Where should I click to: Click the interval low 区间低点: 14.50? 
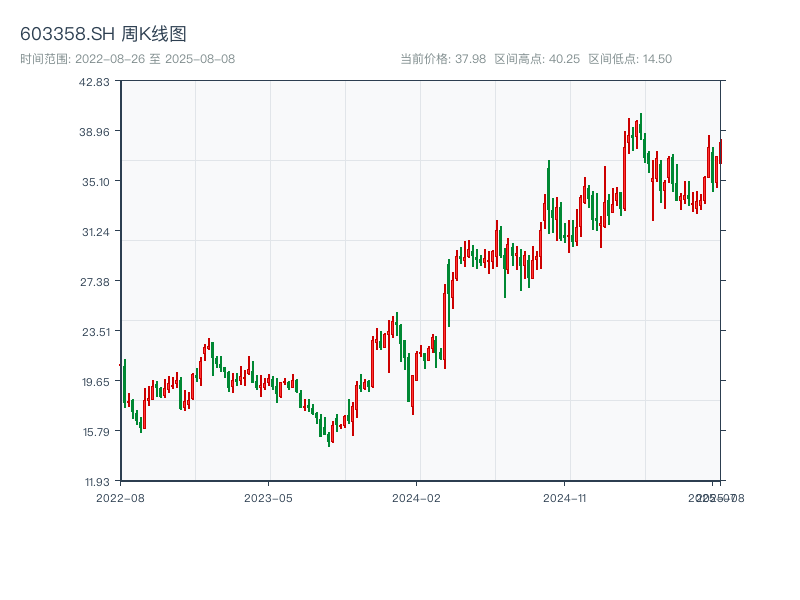point(630,59)
